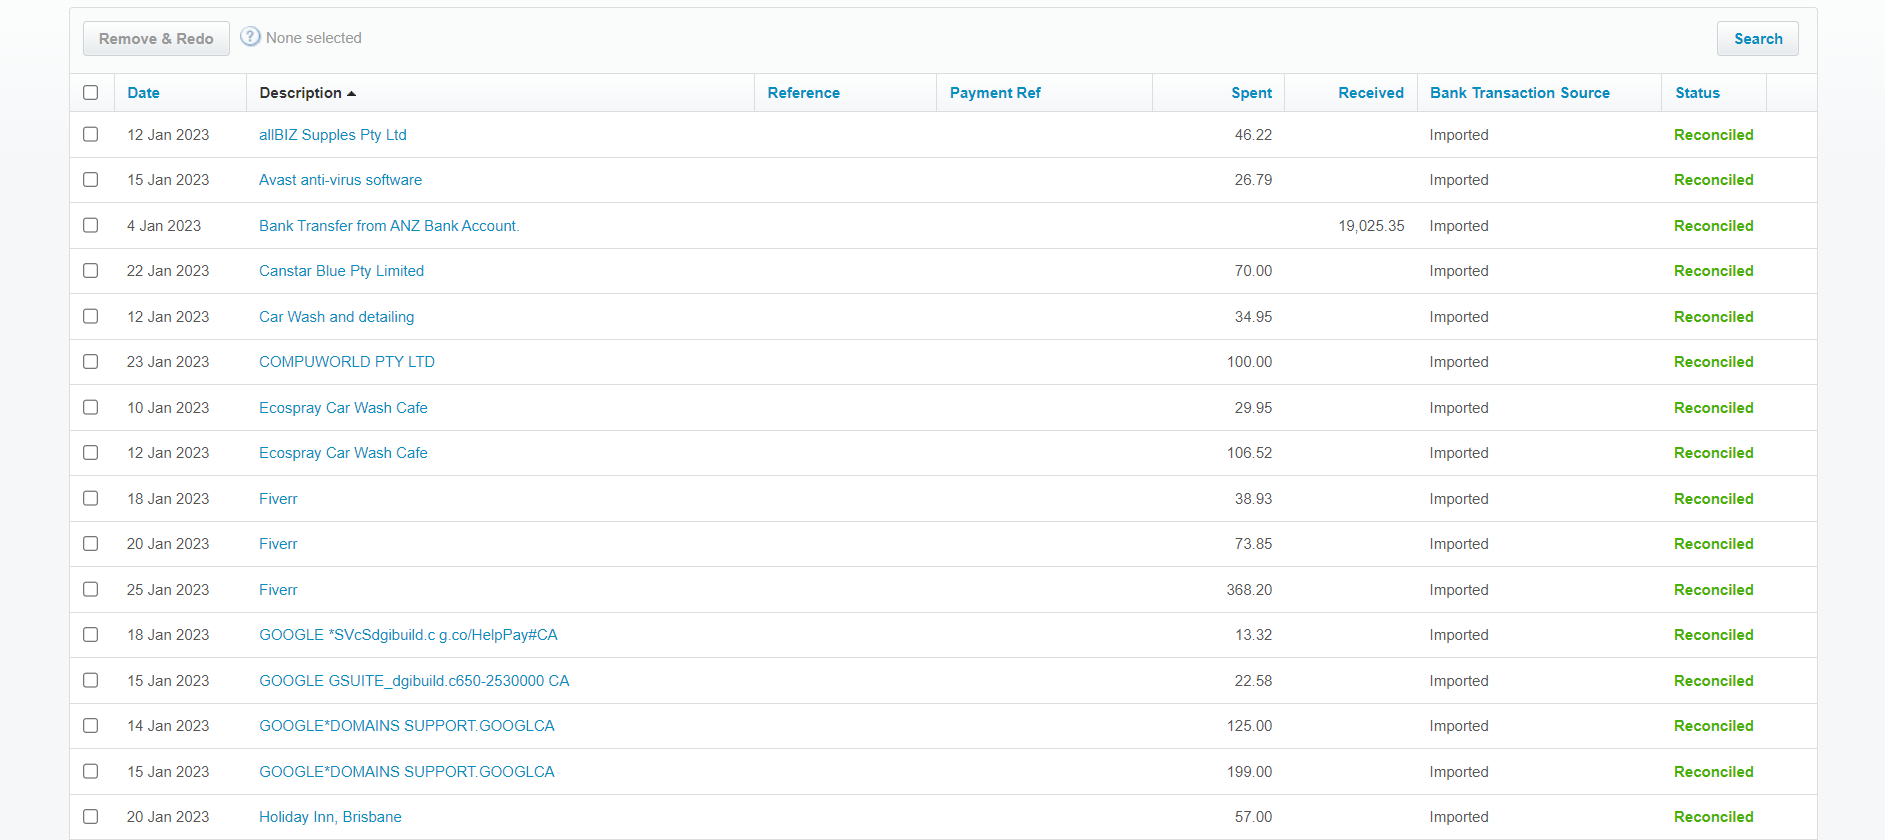This screenshot has width=1885, height=840.
Task: Click the 19,025.35 received amount
Action: [1371, 226]
